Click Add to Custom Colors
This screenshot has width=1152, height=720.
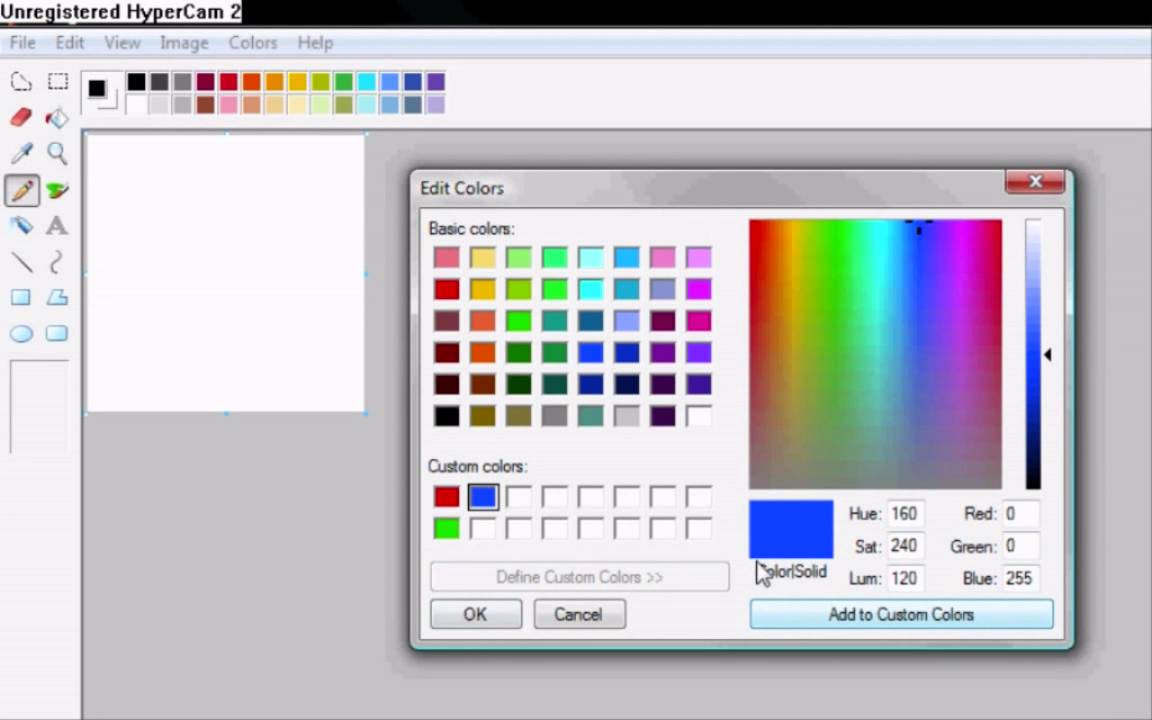point(901,614)
